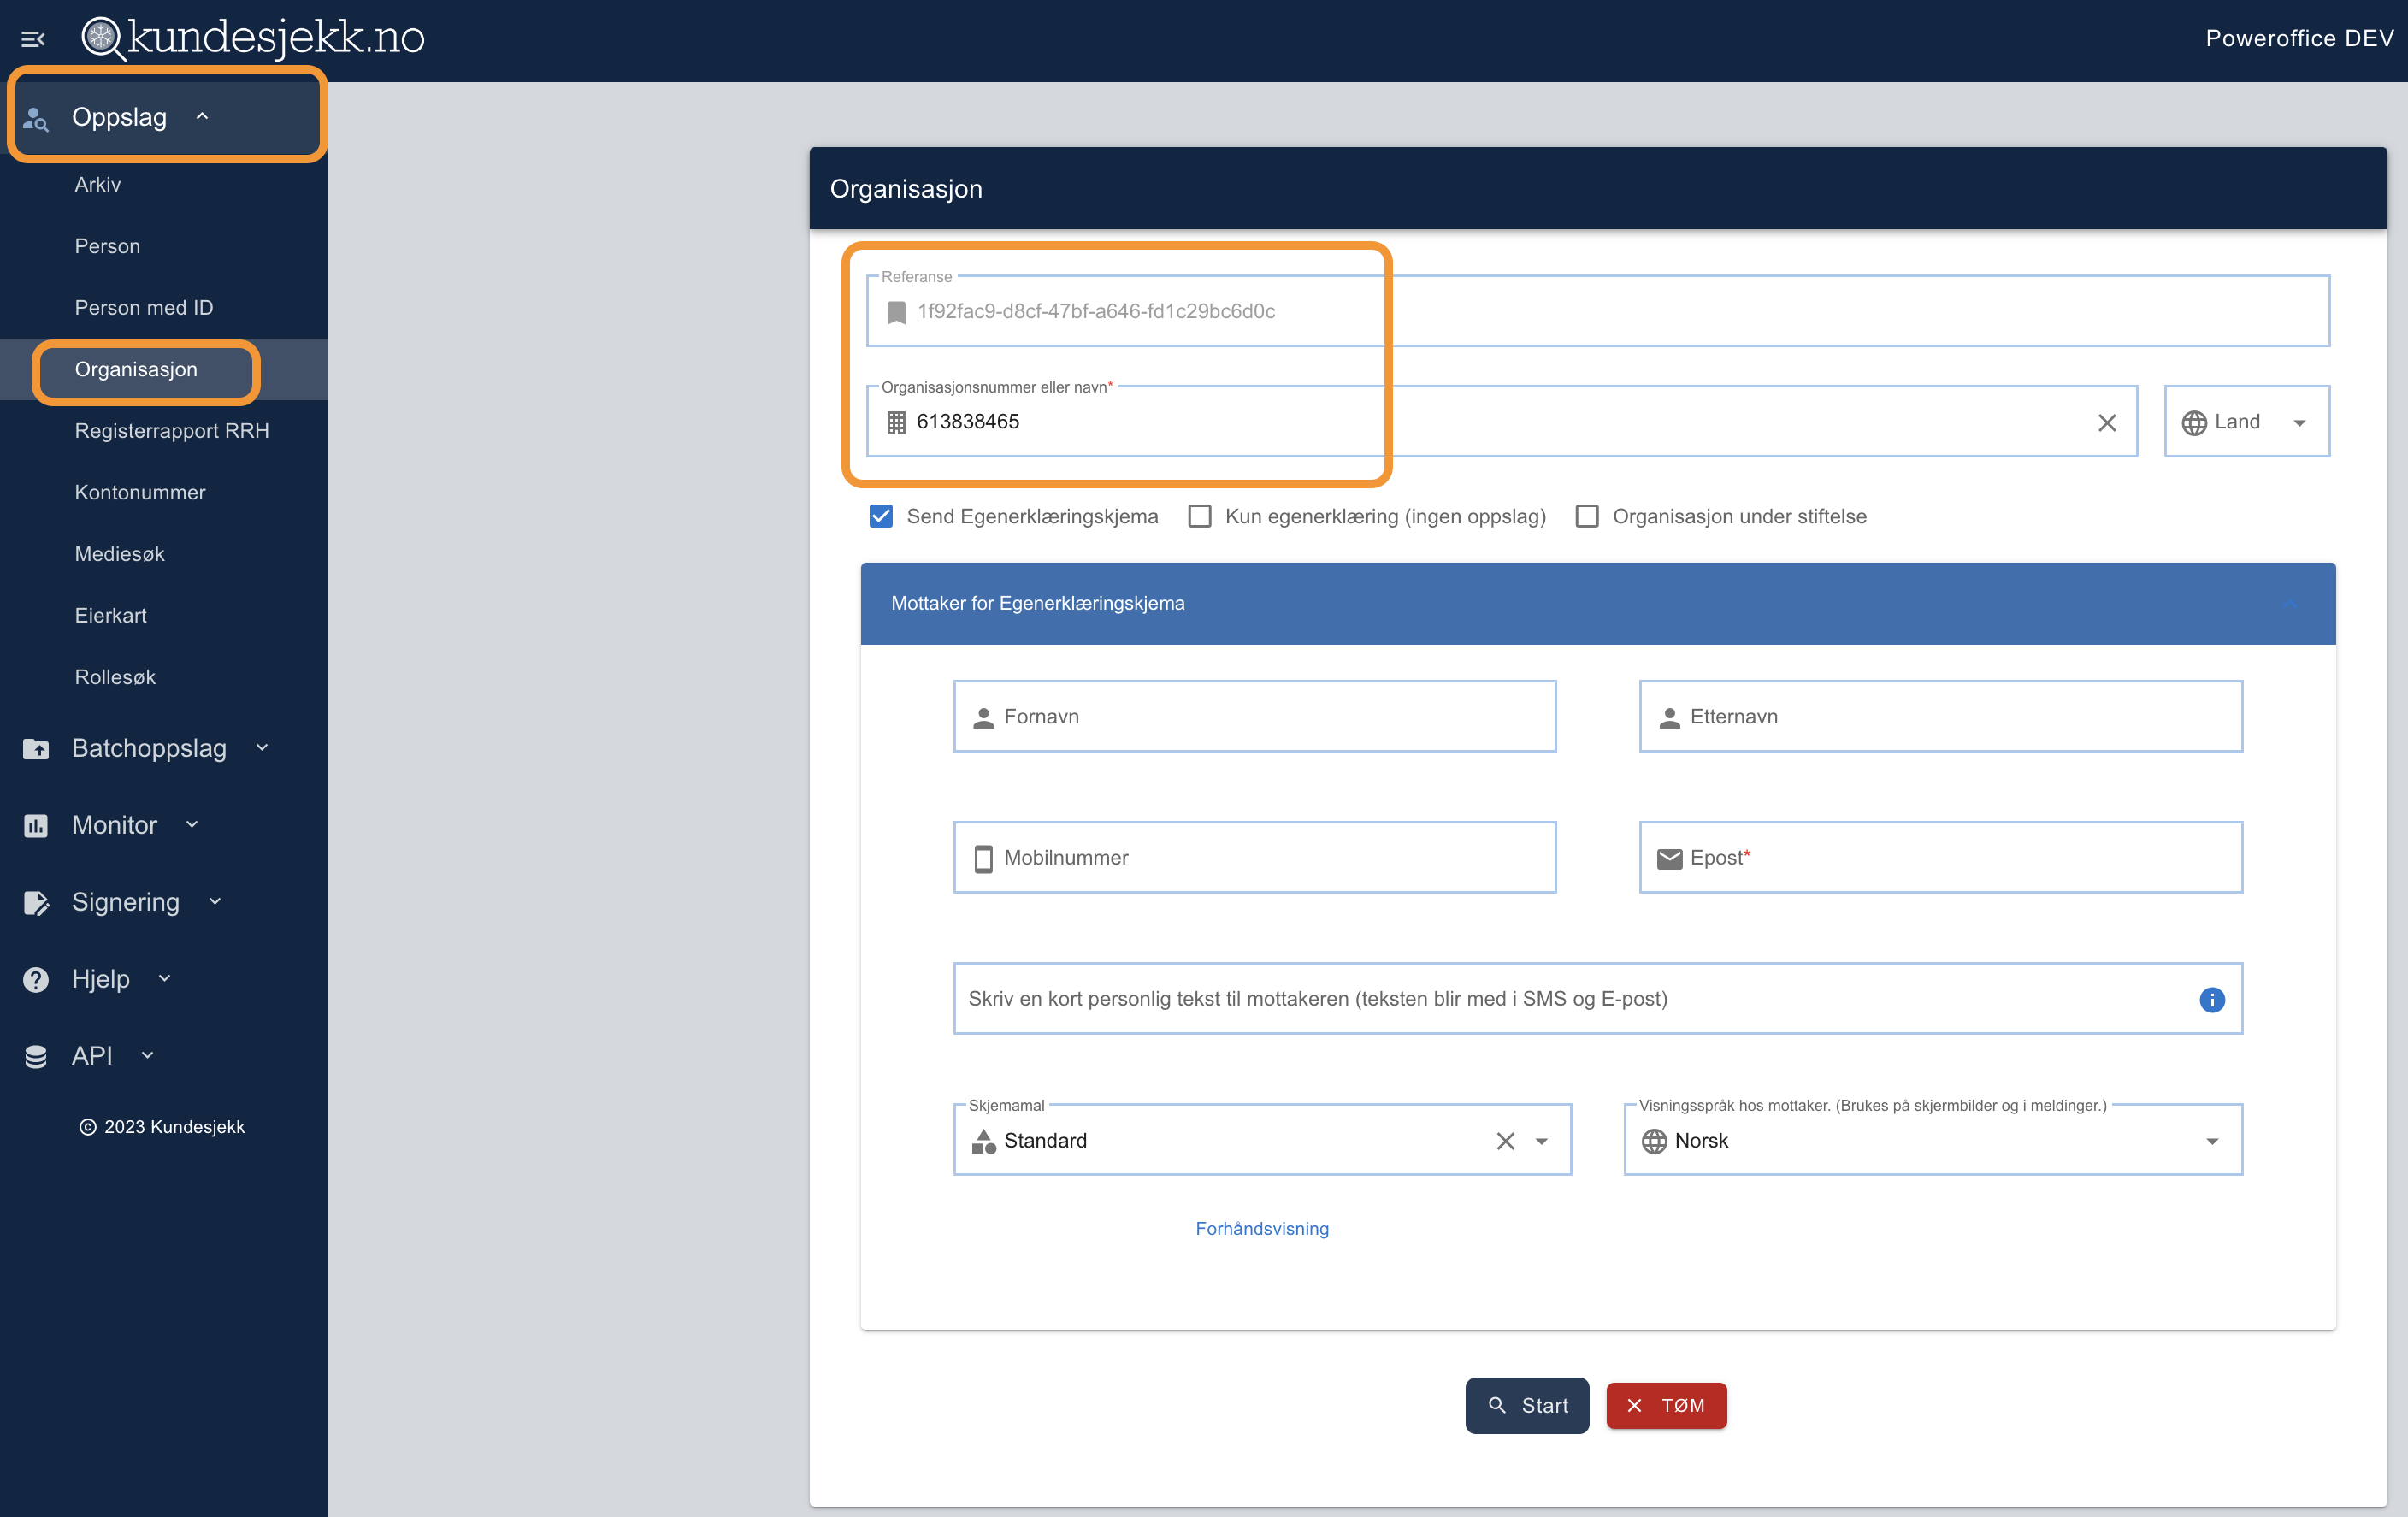Click the Oppslag person-search icon
The height and width of the screenshot is (1517, 2408).
(x=36, y=118)
